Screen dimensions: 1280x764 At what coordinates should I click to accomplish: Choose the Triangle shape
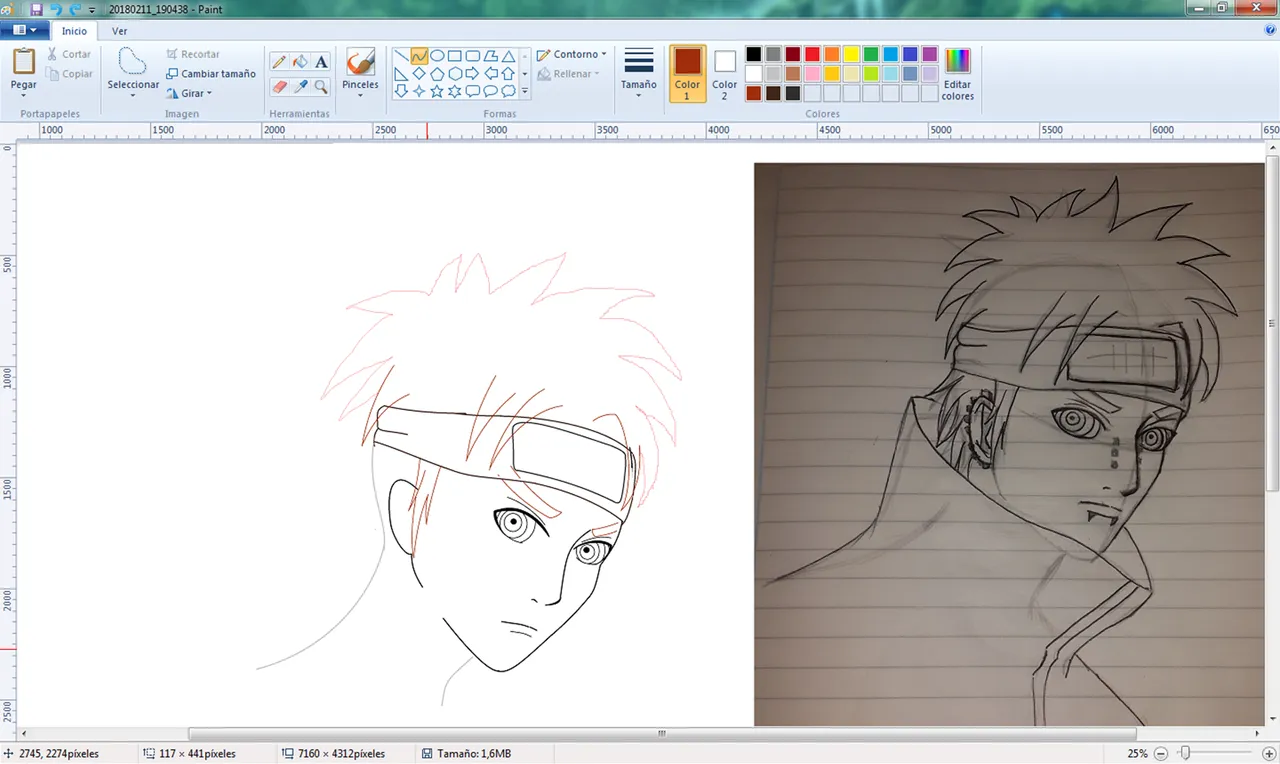(x=509, y=56)
